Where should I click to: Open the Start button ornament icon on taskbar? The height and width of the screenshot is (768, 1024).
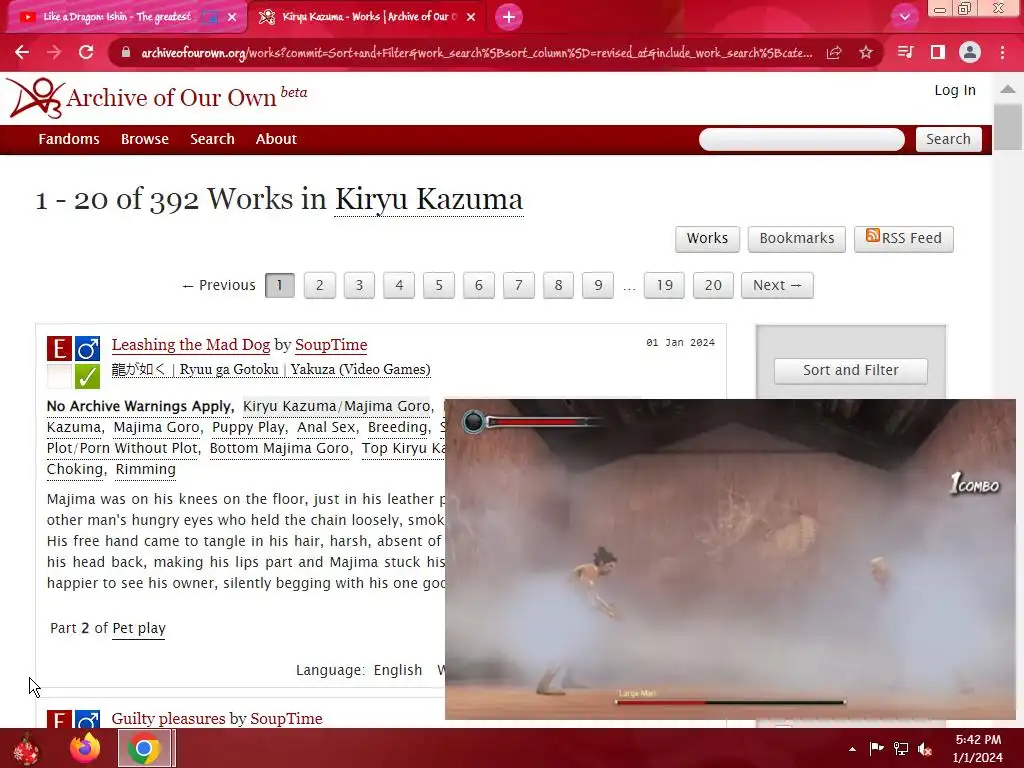27,748
